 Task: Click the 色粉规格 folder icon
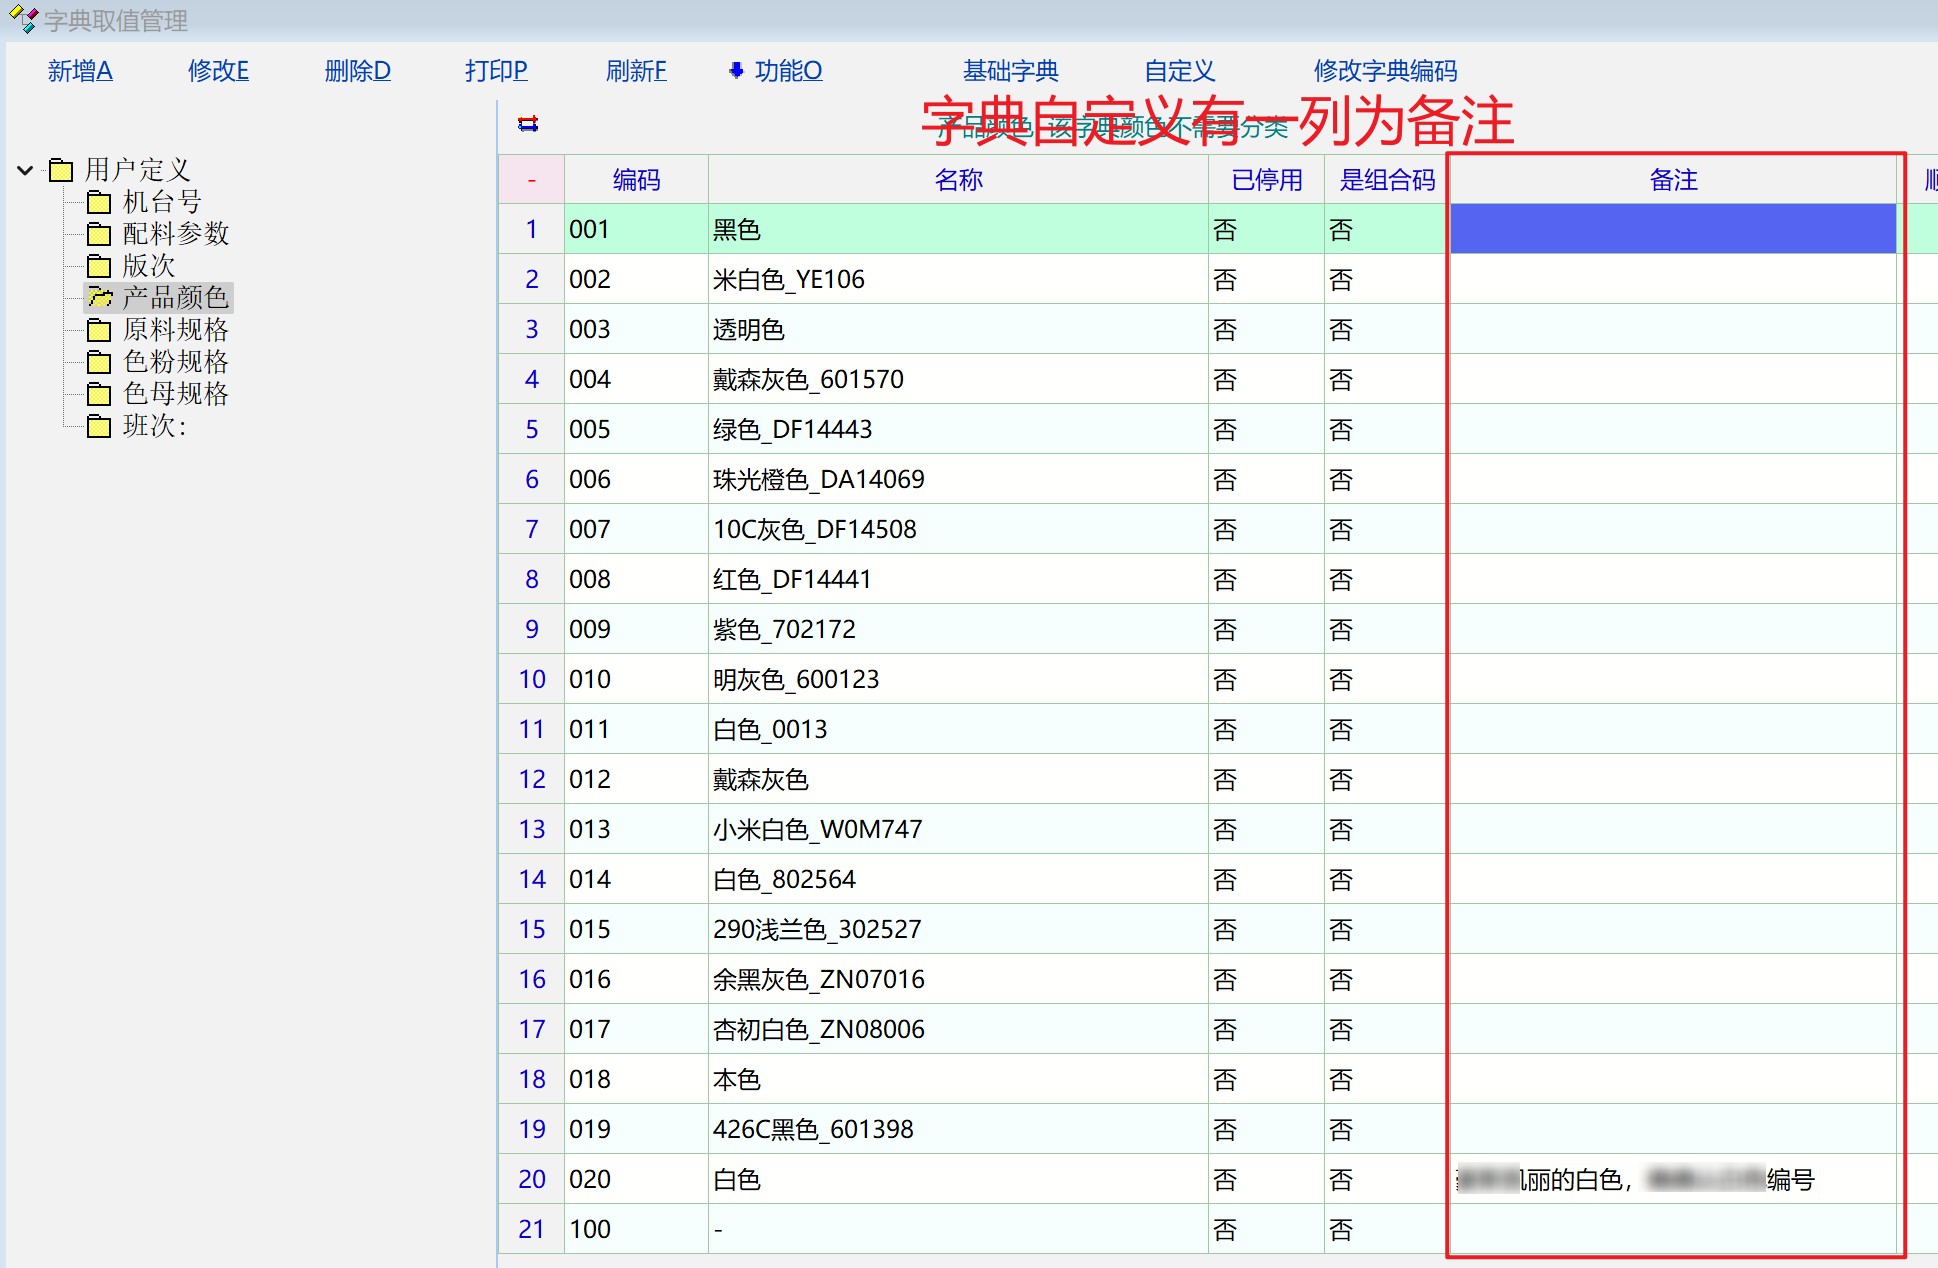coord(99,362)
